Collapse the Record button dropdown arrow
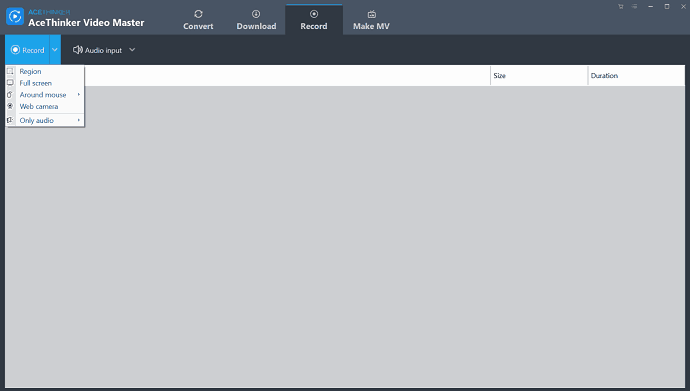Viewport: 690px width, 391px height. [x=55, y=50]
